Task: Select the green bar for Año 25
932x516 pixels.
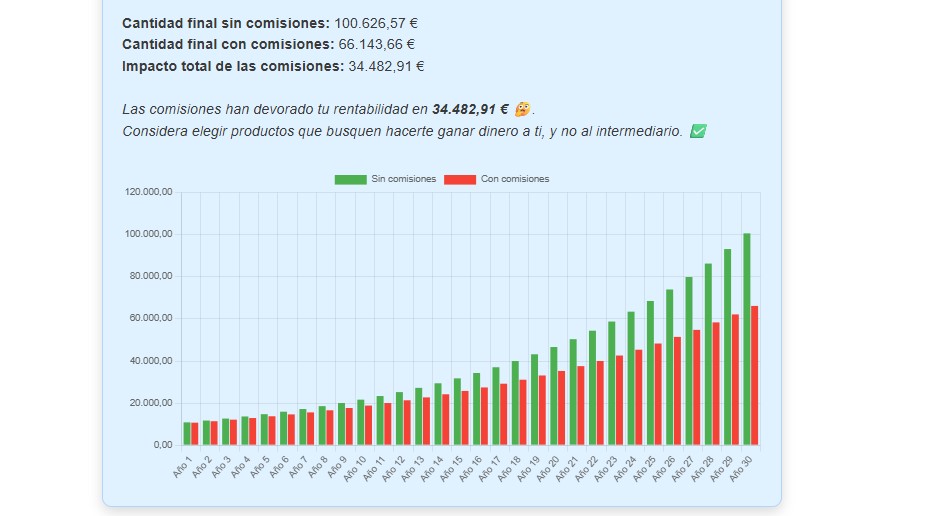Action: (650, 373)
